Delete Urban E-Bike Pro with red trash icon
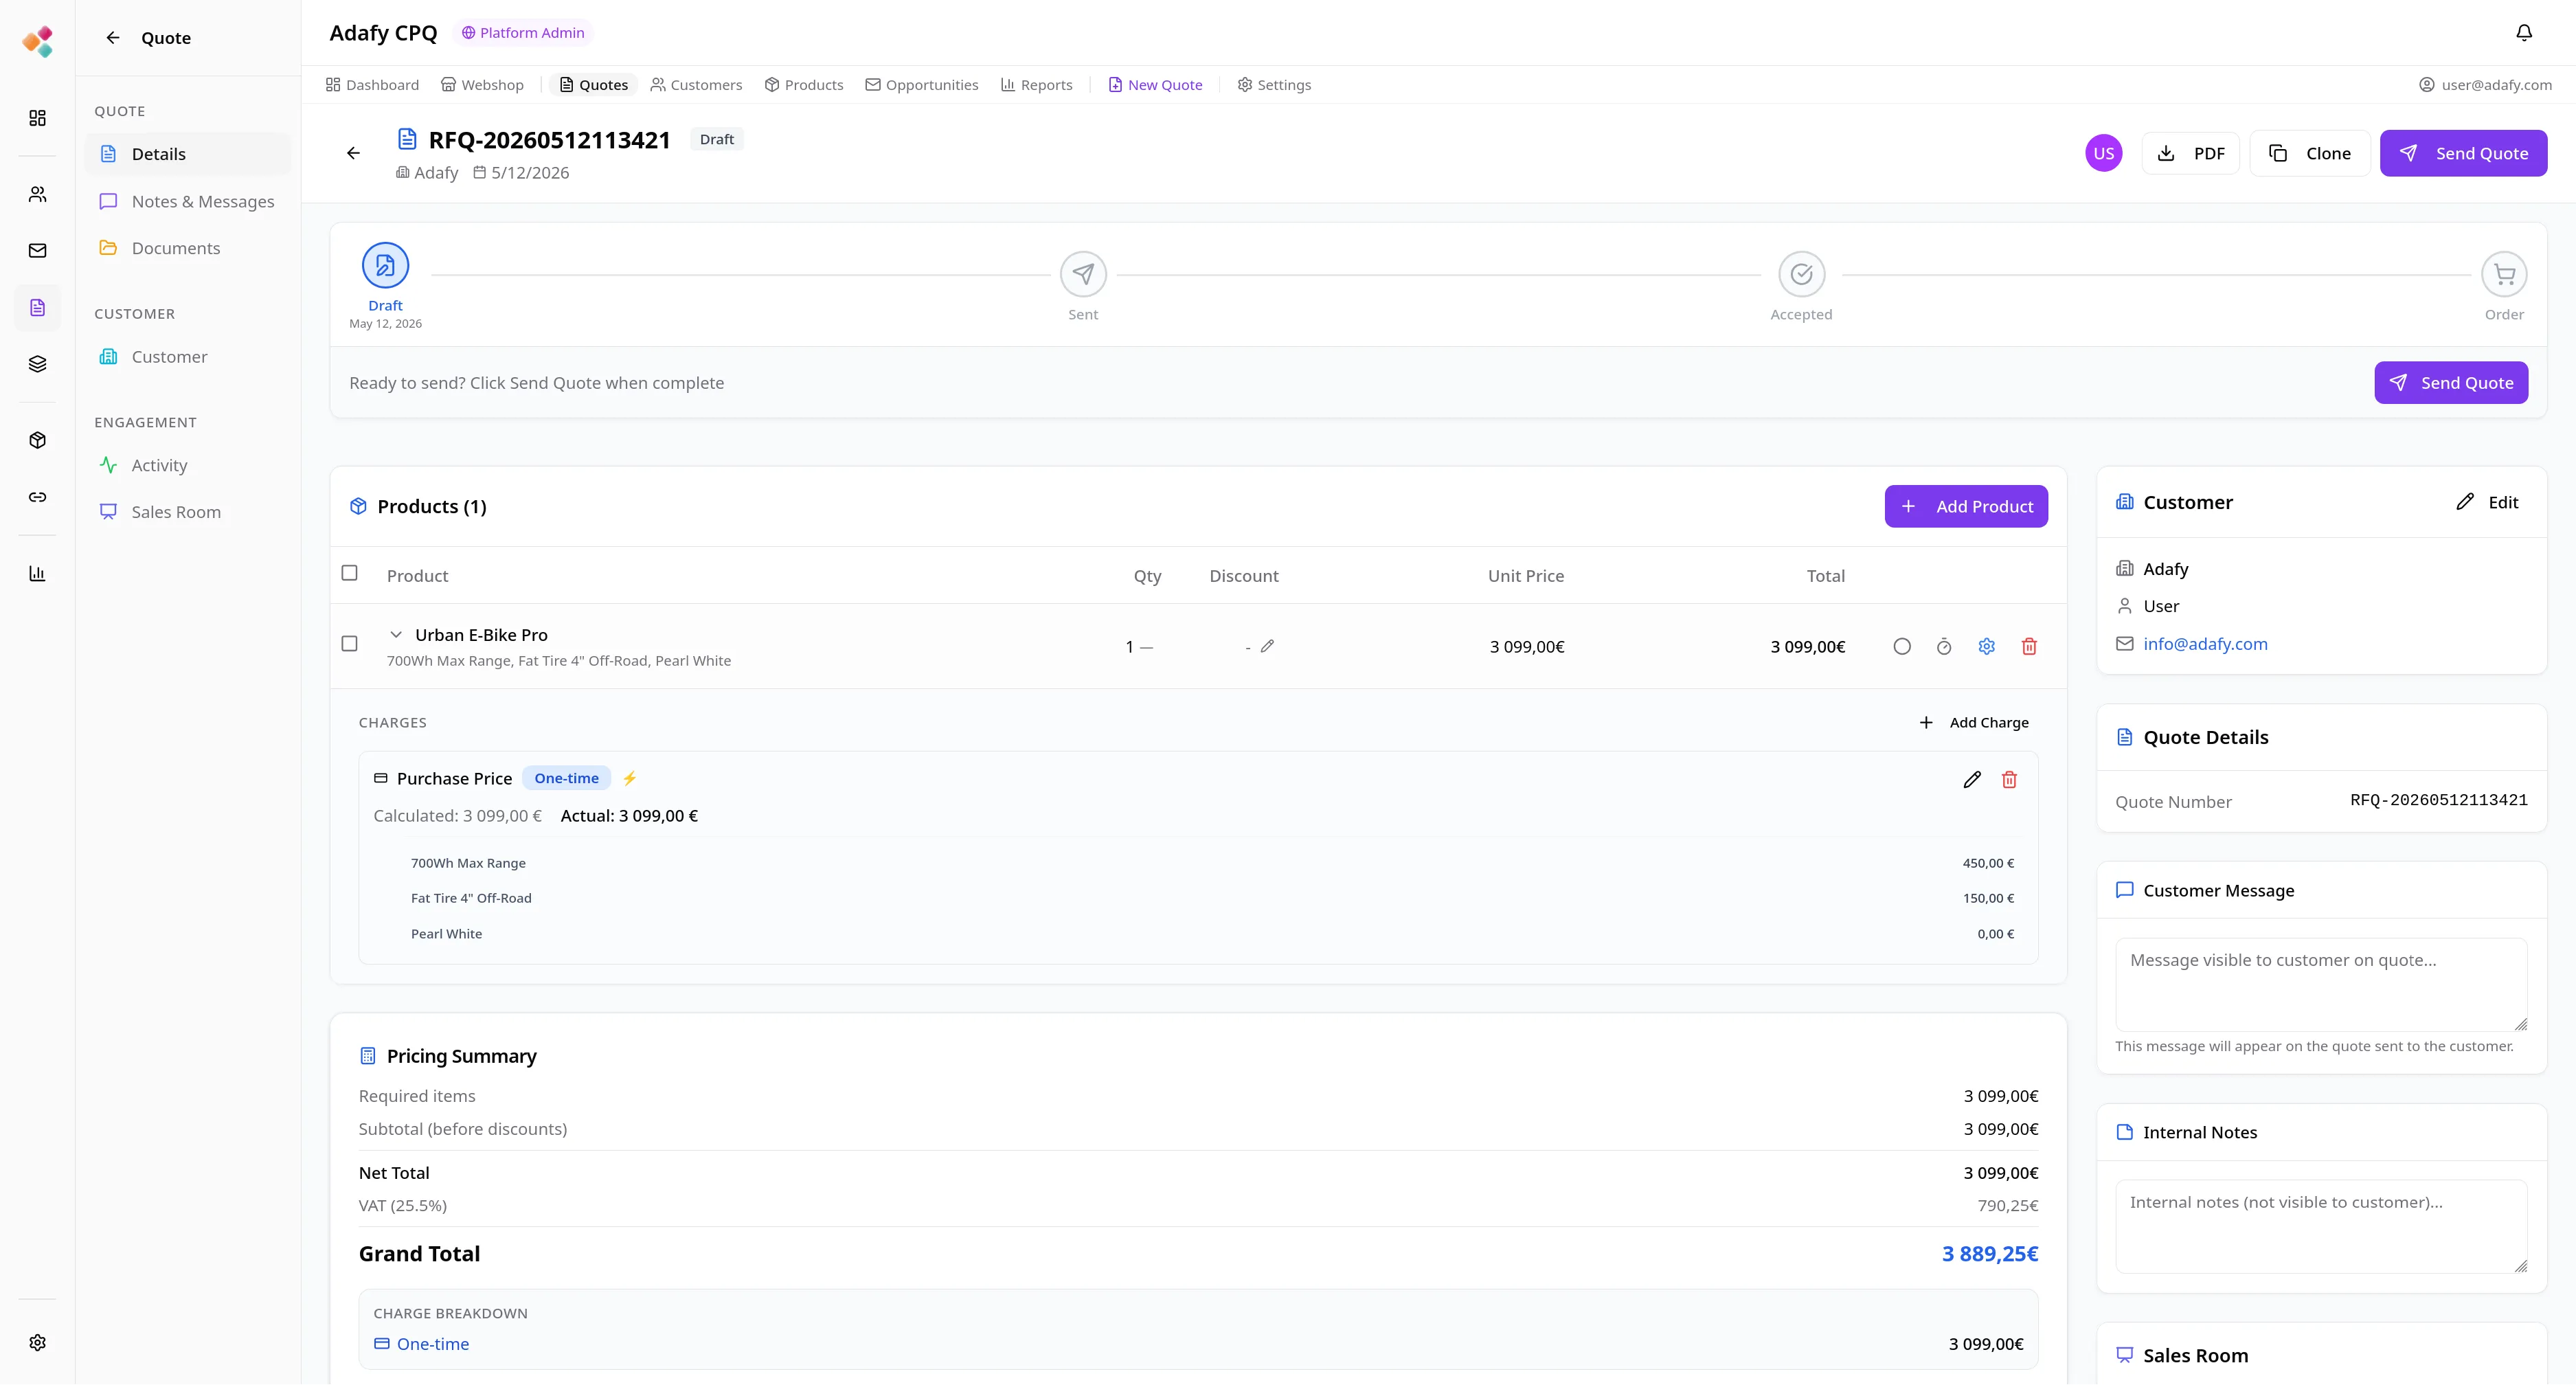The width and height of the screenshot is (2576, 1385). (x=2029, y=647)
